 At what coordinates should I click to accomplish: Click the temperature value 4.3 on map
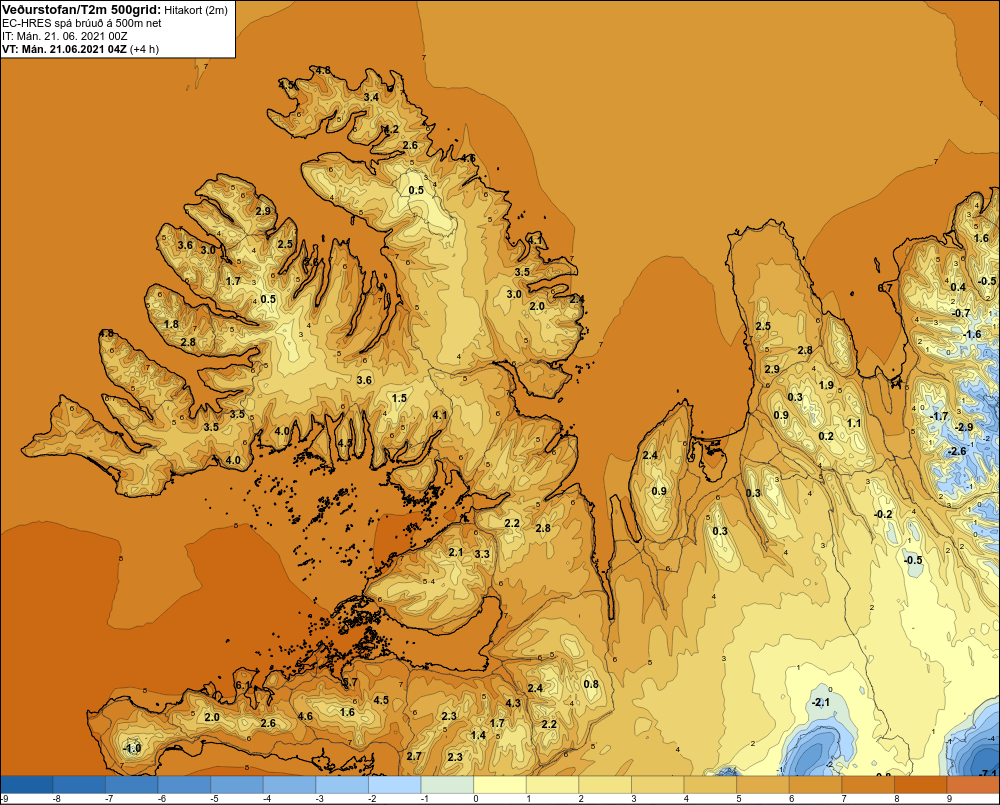point(513,703)
